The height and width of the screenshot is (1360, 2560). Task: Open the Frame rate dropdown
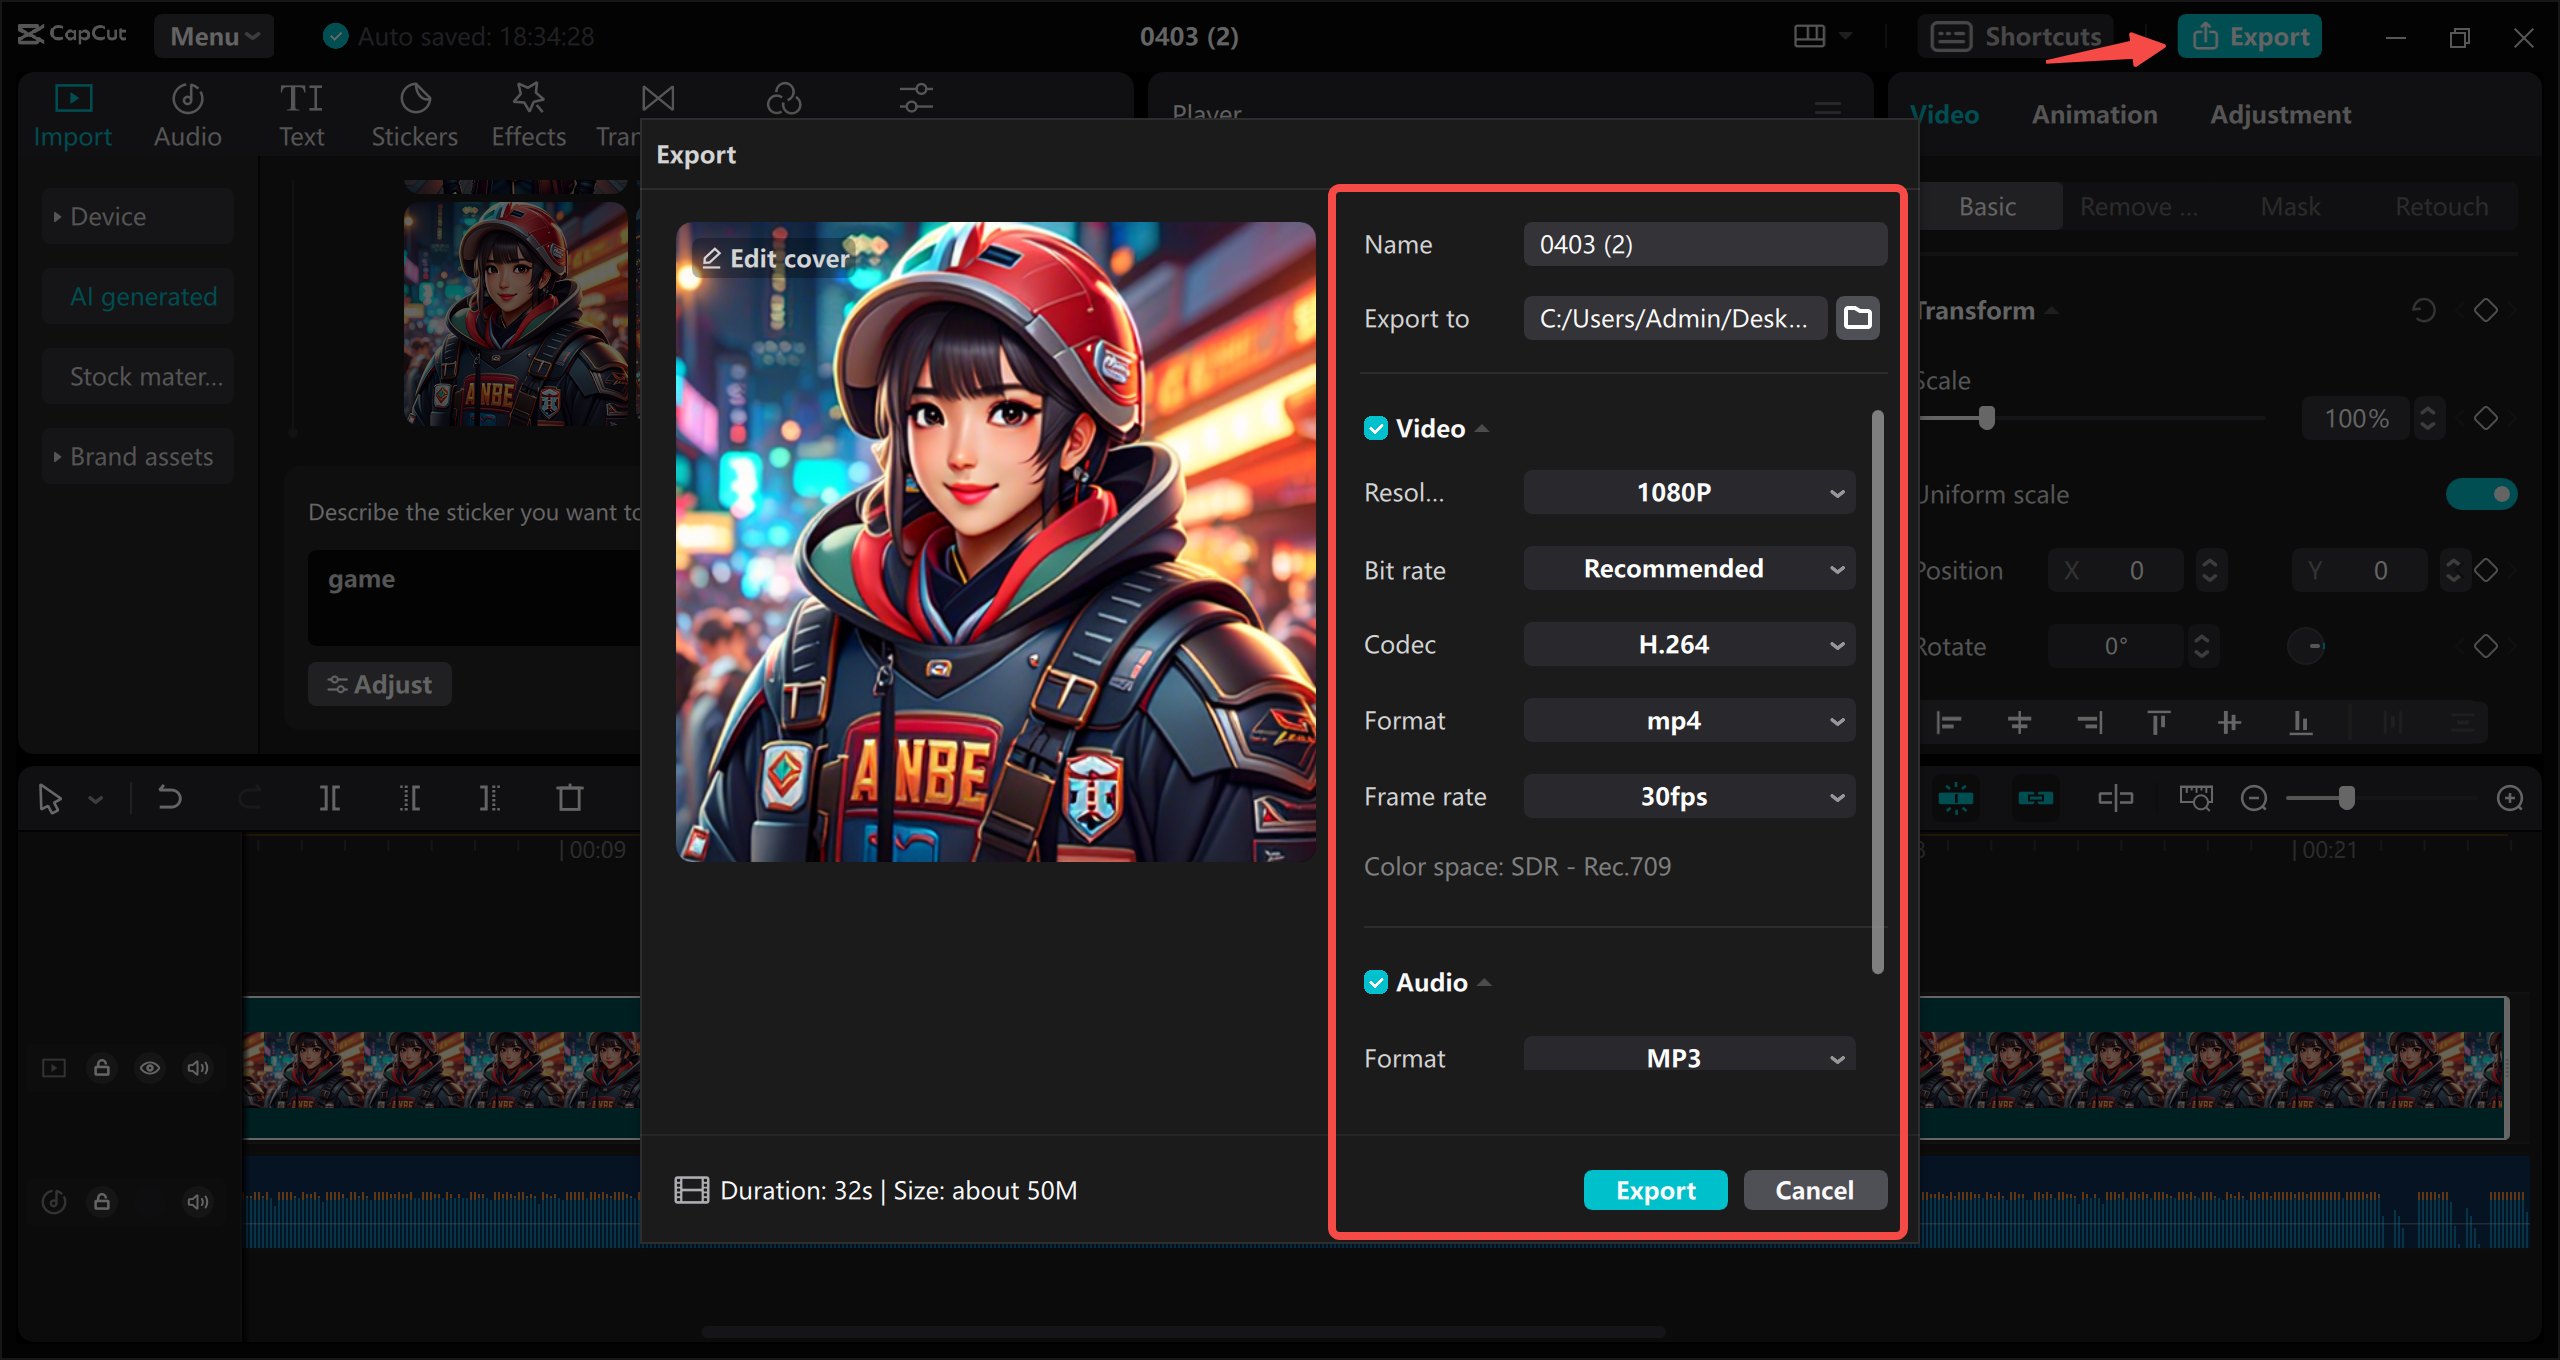coord(1686,796)
